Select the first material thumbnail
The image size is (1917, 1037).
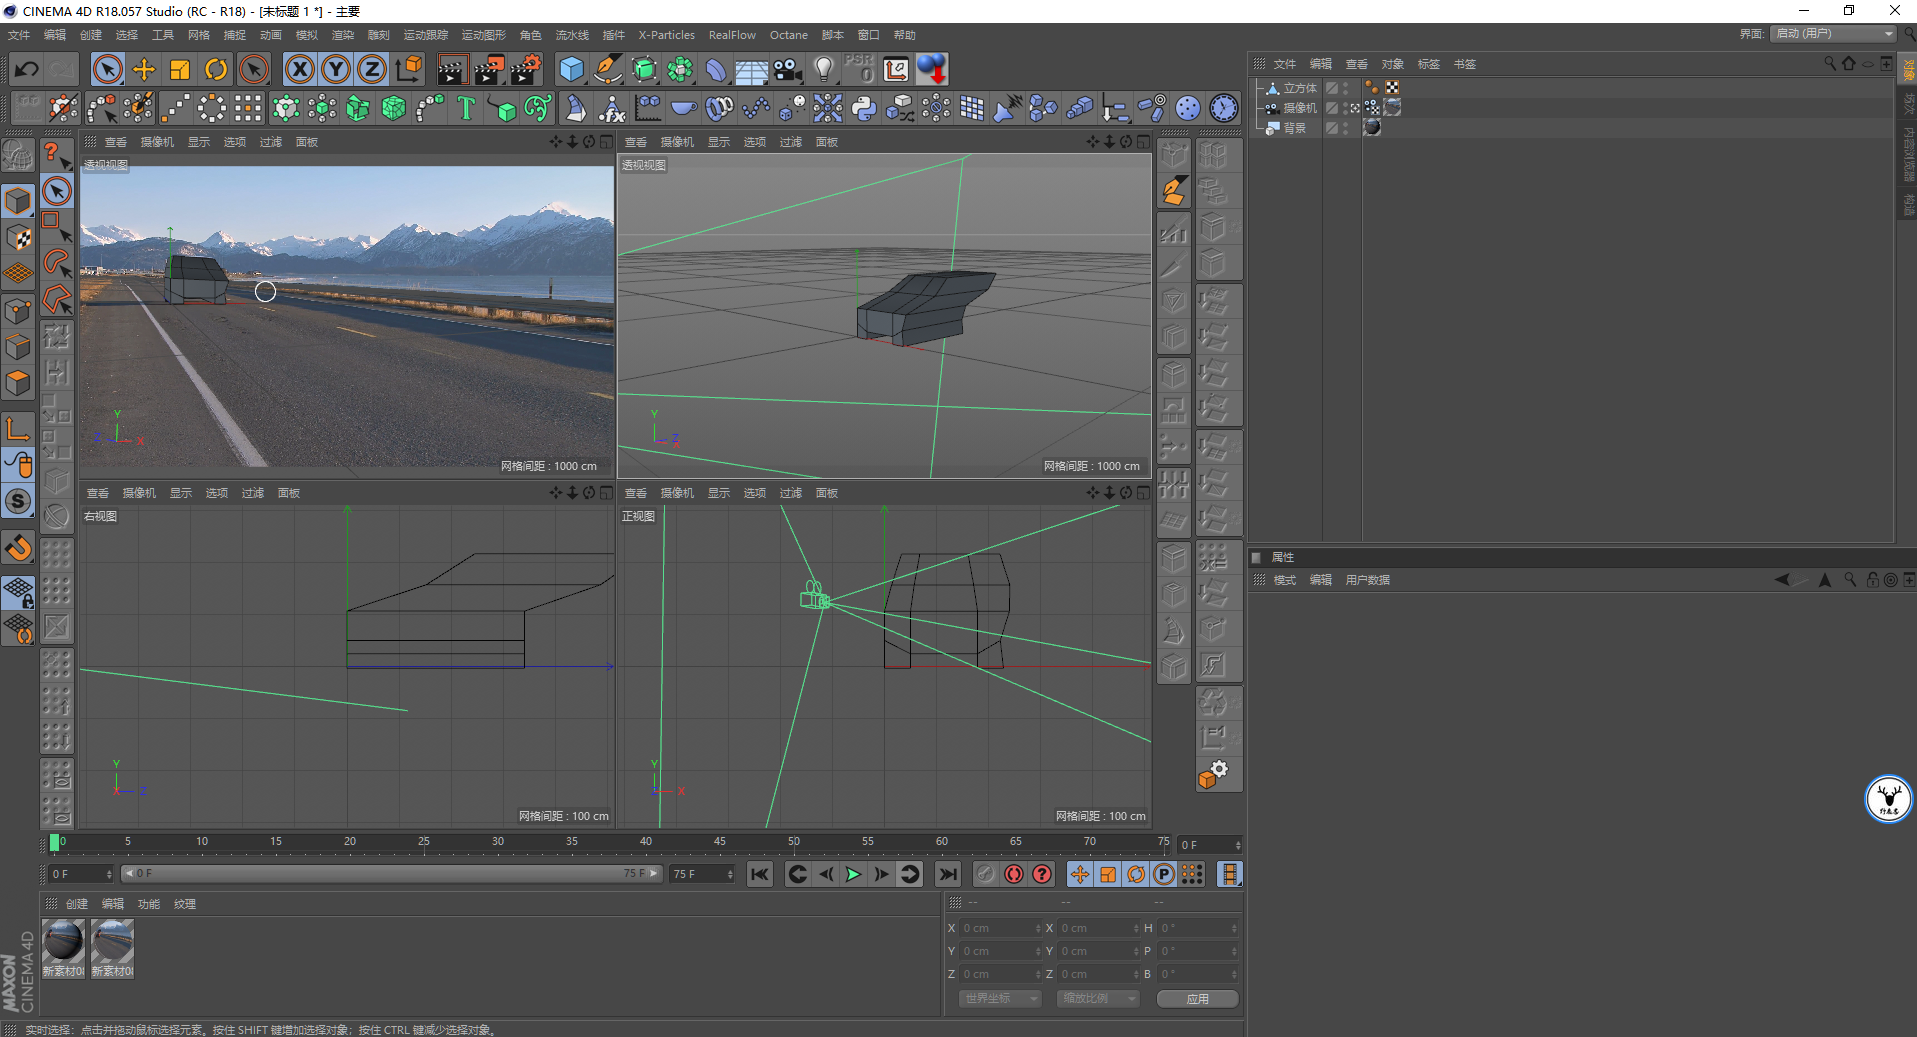63,943
